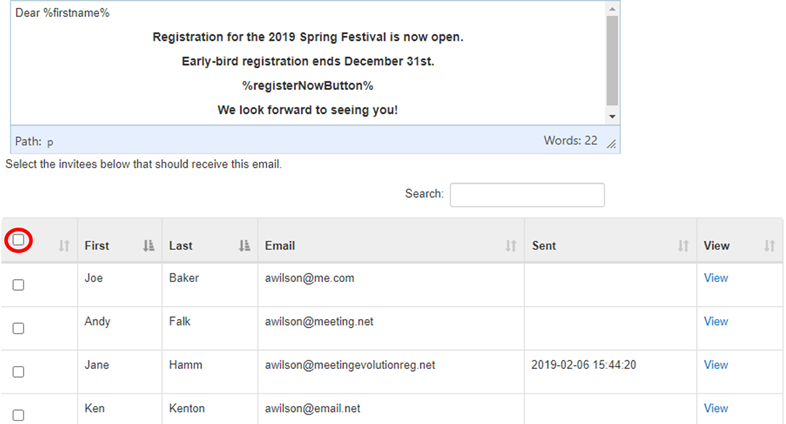The image size is (786, 424).
Task: Open View link for Jane Hamm
Action: [x=715, y=365]
